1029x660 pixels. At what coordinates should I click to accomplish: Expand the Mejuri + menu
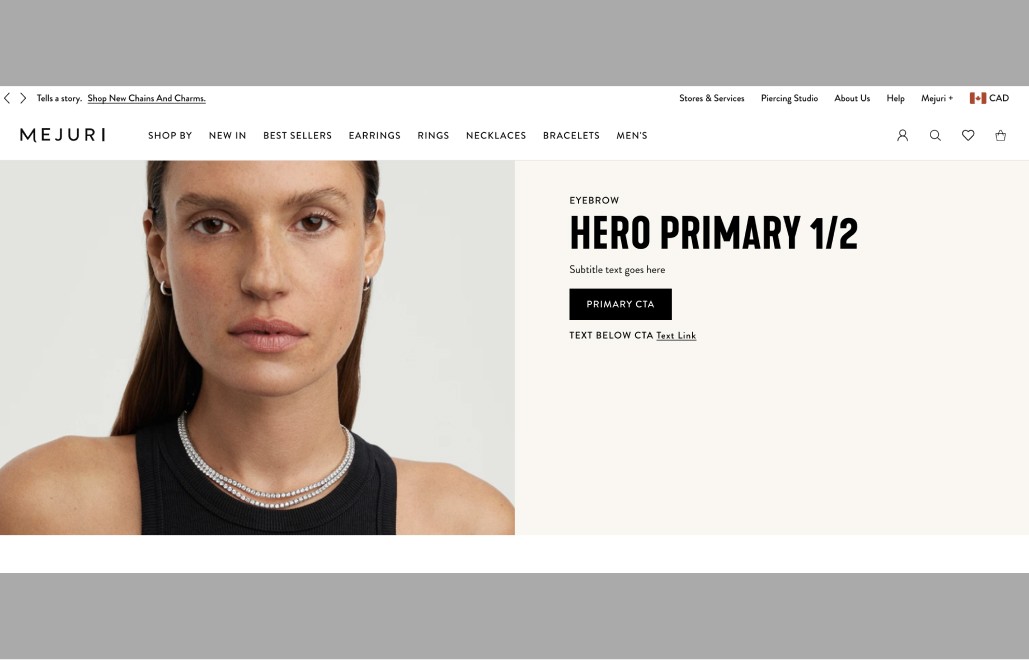[936, 98]
